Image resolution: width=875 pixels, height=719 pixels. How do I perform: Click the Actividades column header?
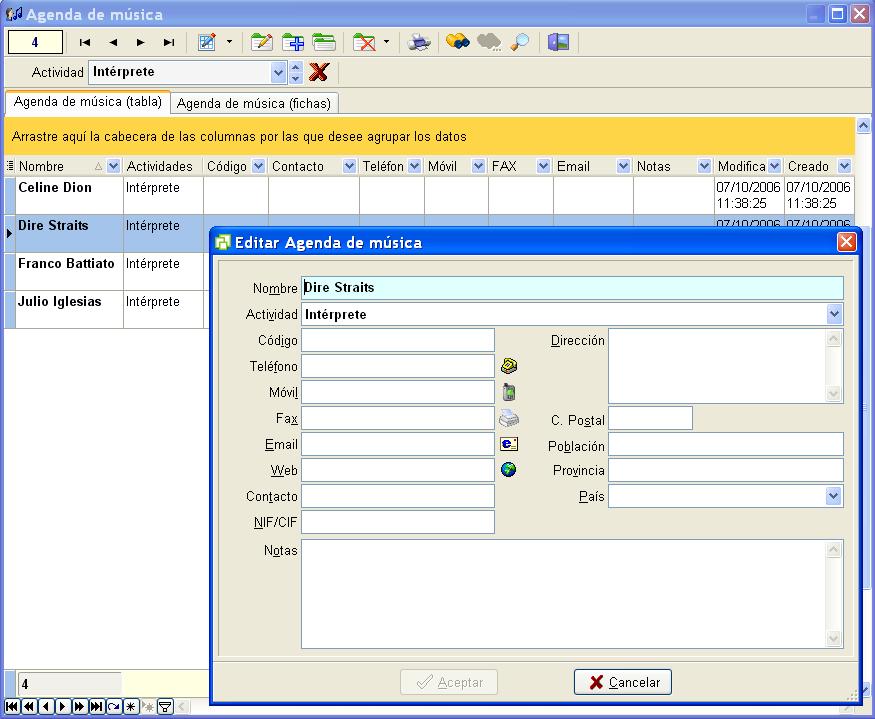click(162, 166)
